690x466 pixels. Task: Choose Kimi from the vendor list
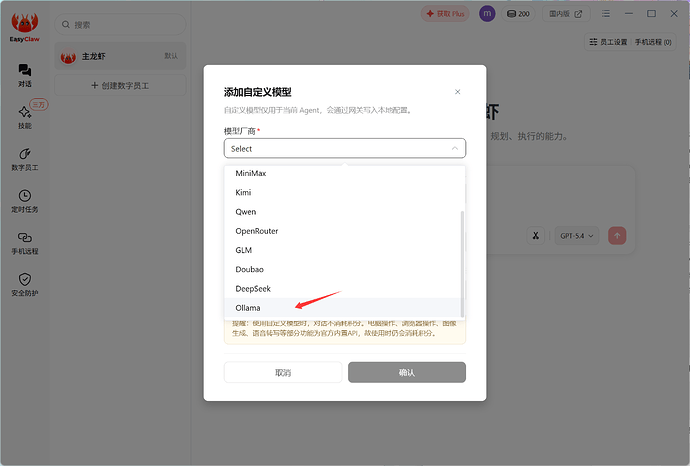pyautogui.click(x=342, y=192)
